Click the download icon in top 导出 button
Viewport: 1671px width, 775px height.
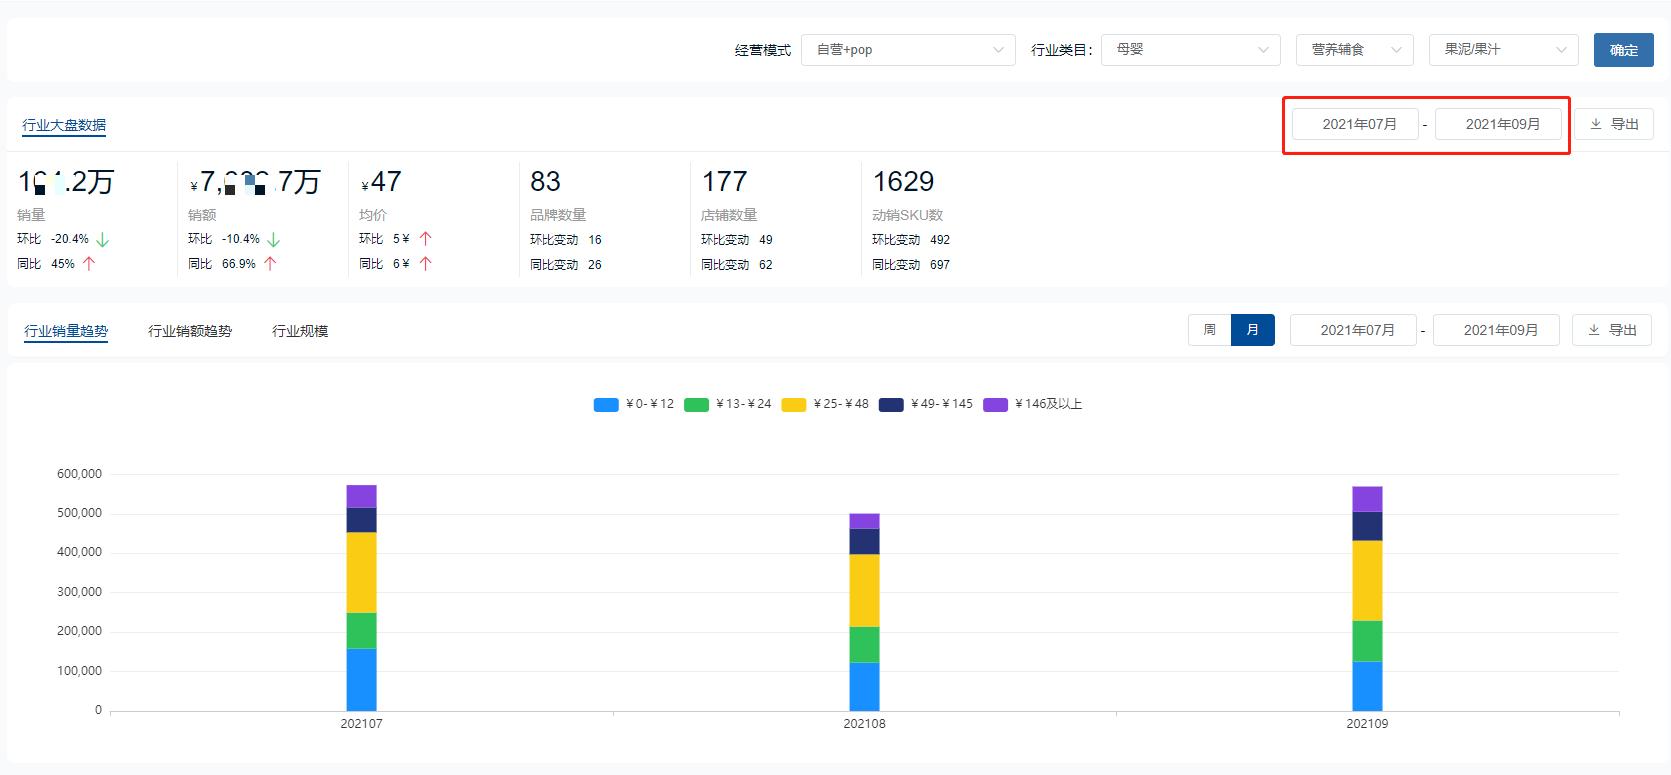1596,124
